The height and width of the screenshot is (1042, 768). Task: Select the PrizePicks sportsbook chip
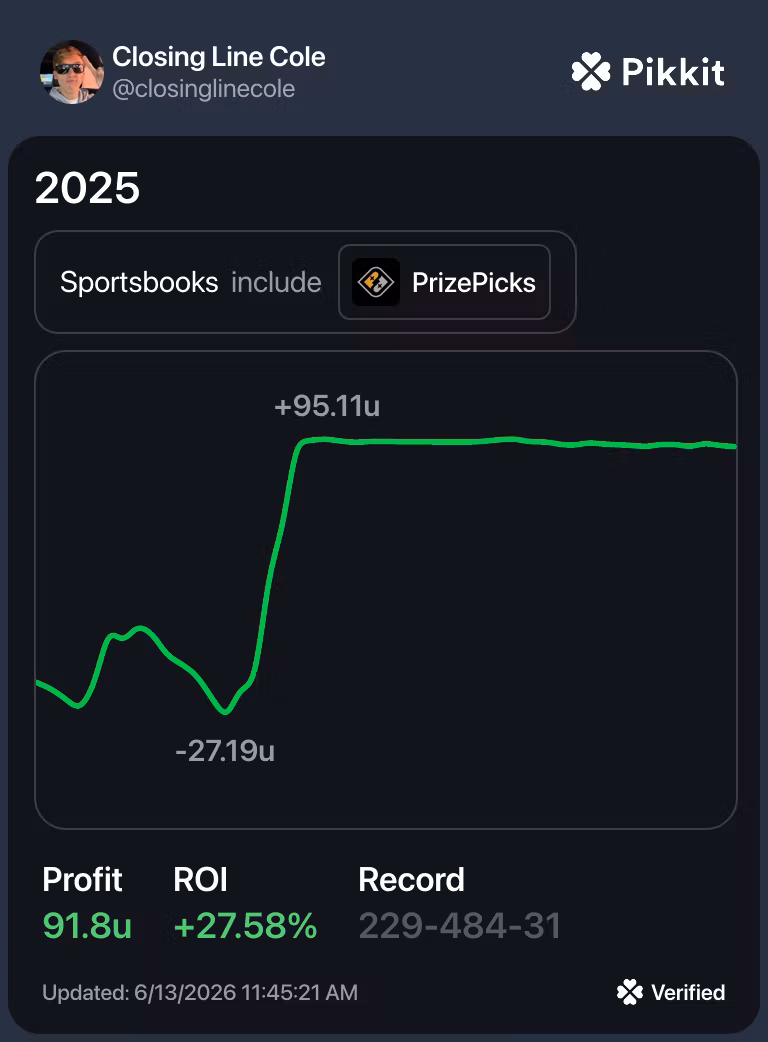click(x=444, y=282)
